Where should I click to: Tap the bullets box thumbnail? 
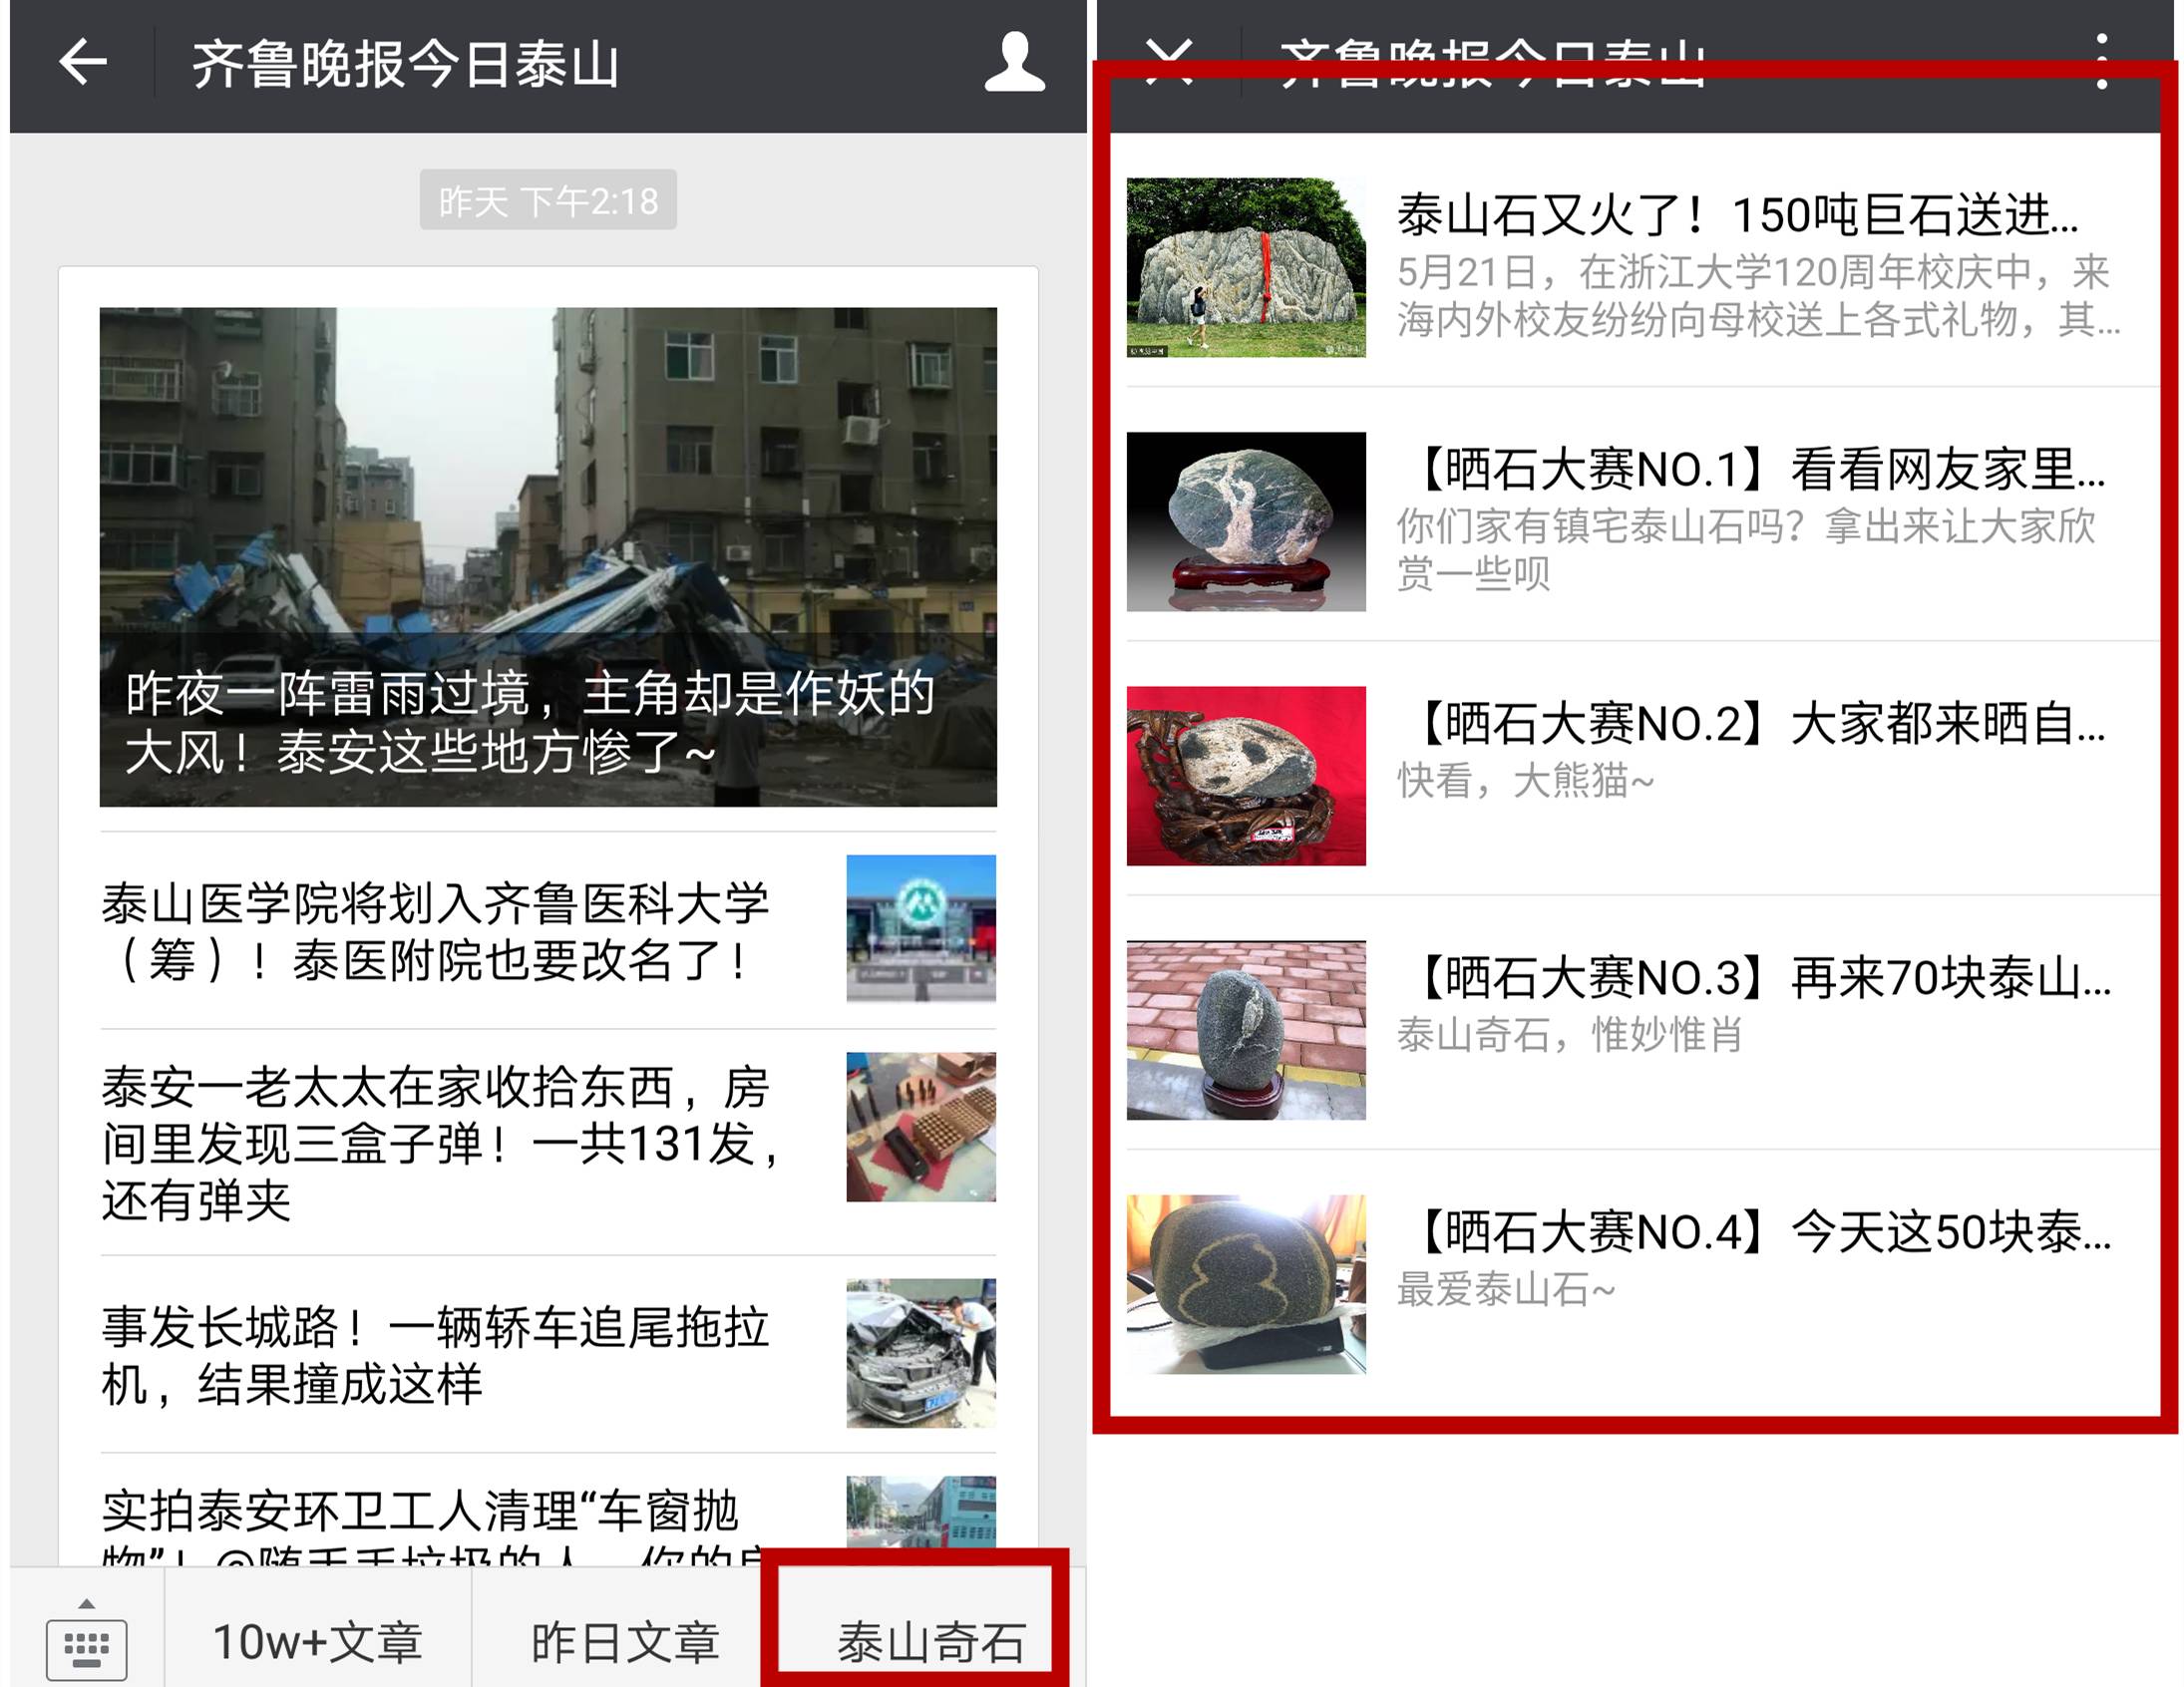click(x=921, y=1127)
